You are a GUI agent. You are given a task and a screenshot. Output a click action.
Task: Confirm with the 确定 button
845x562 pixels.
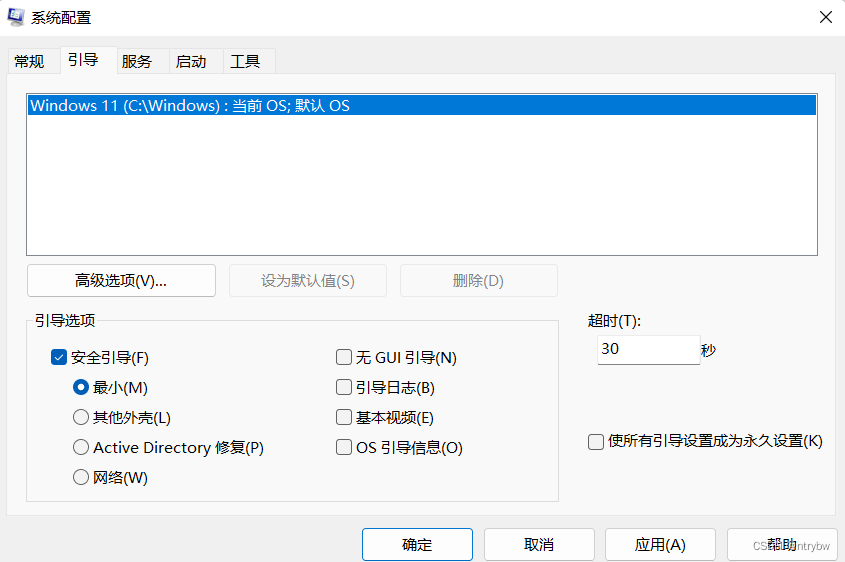pyautogui.click(x=417, y=545)
